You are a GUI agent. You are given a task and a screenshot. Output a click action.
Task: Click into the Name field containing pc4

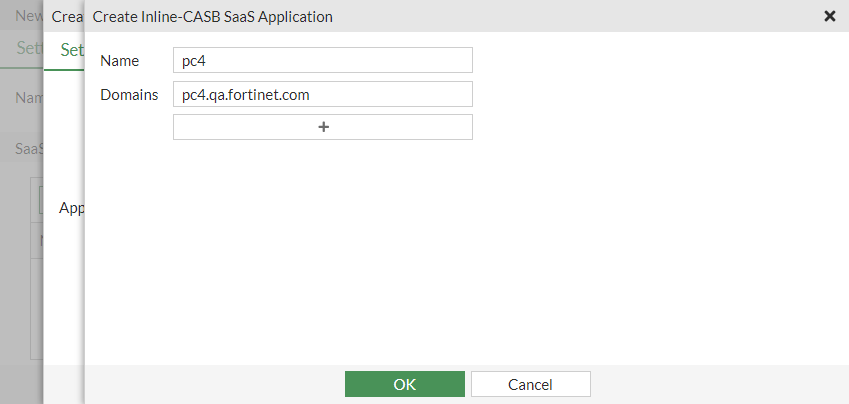coord(322,61)
